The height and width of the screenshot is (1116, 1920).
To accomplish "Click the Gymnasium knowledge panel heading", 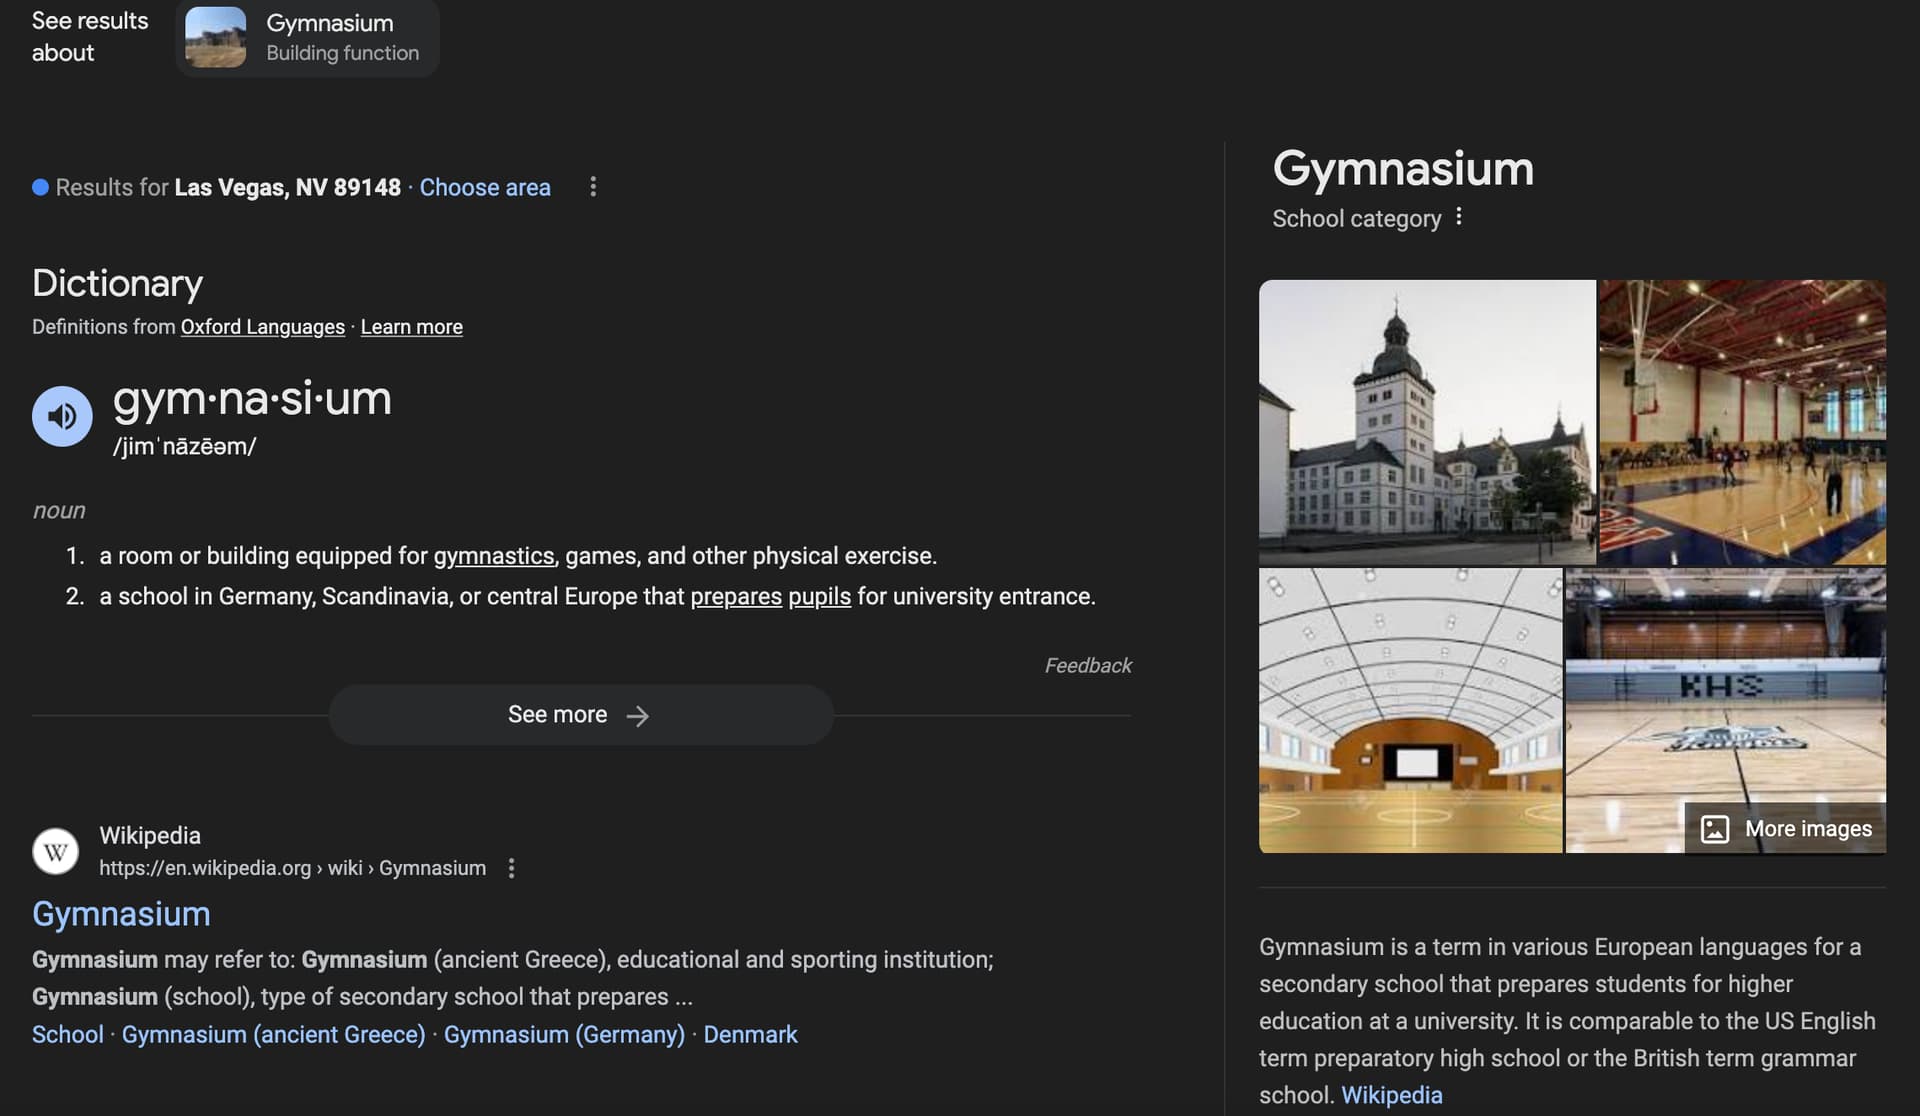I will coord(1403,168).
